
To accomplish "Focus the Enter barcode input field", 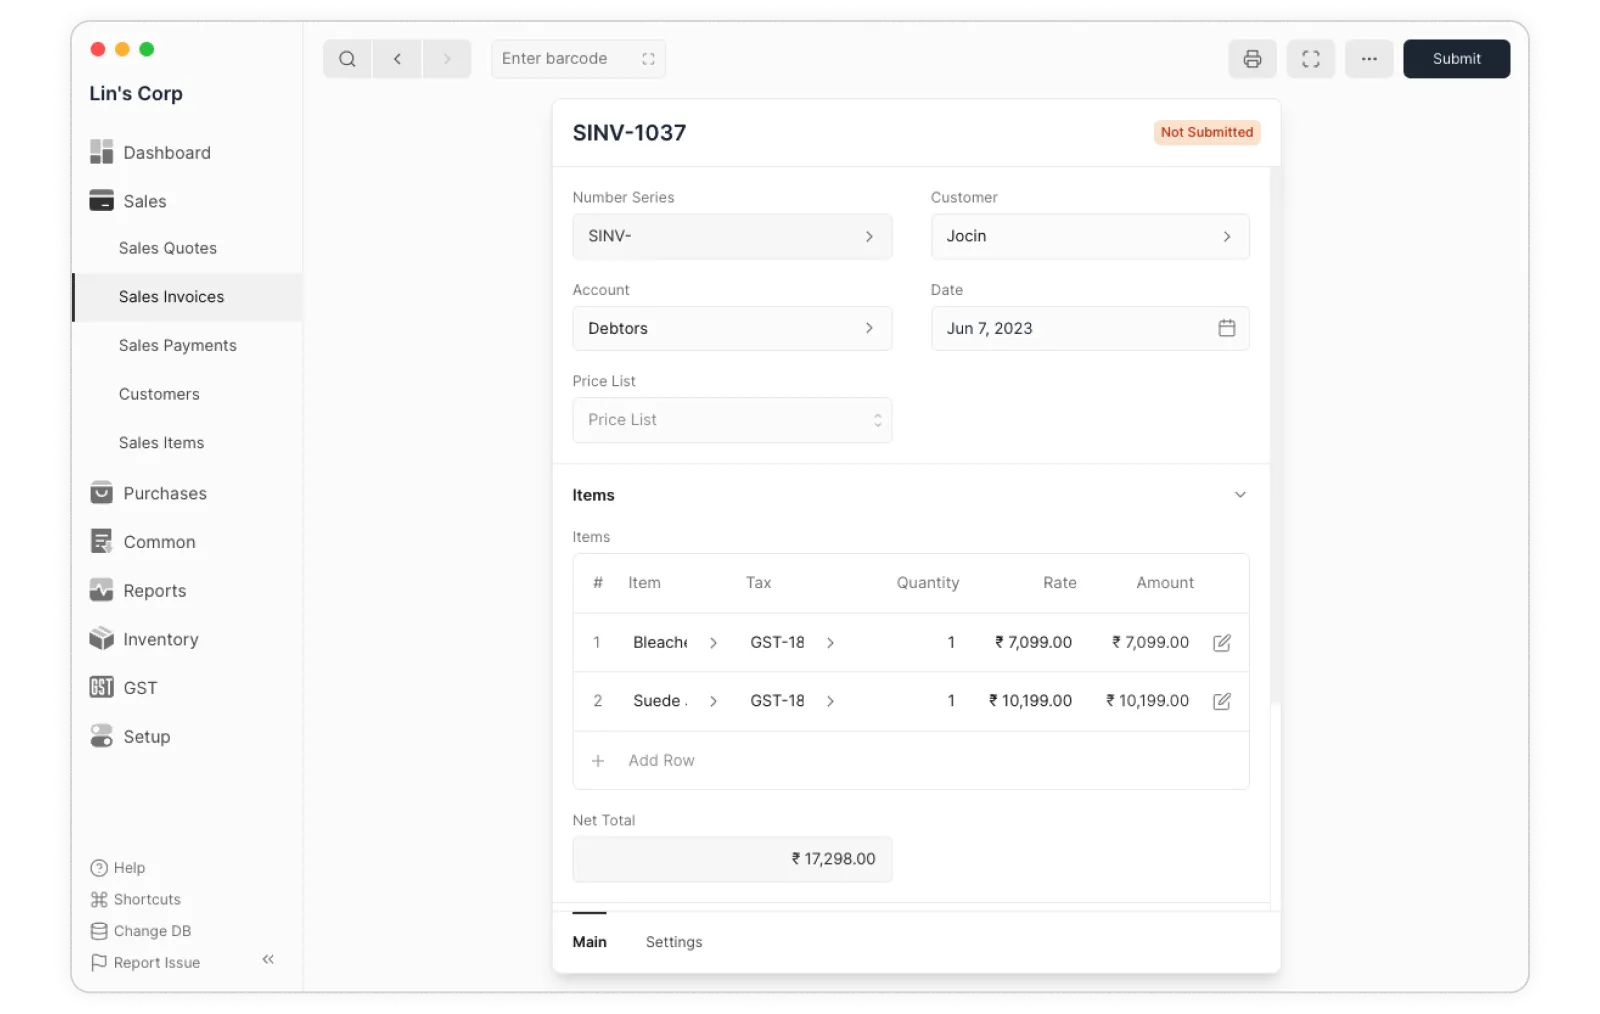I will 565,59.
